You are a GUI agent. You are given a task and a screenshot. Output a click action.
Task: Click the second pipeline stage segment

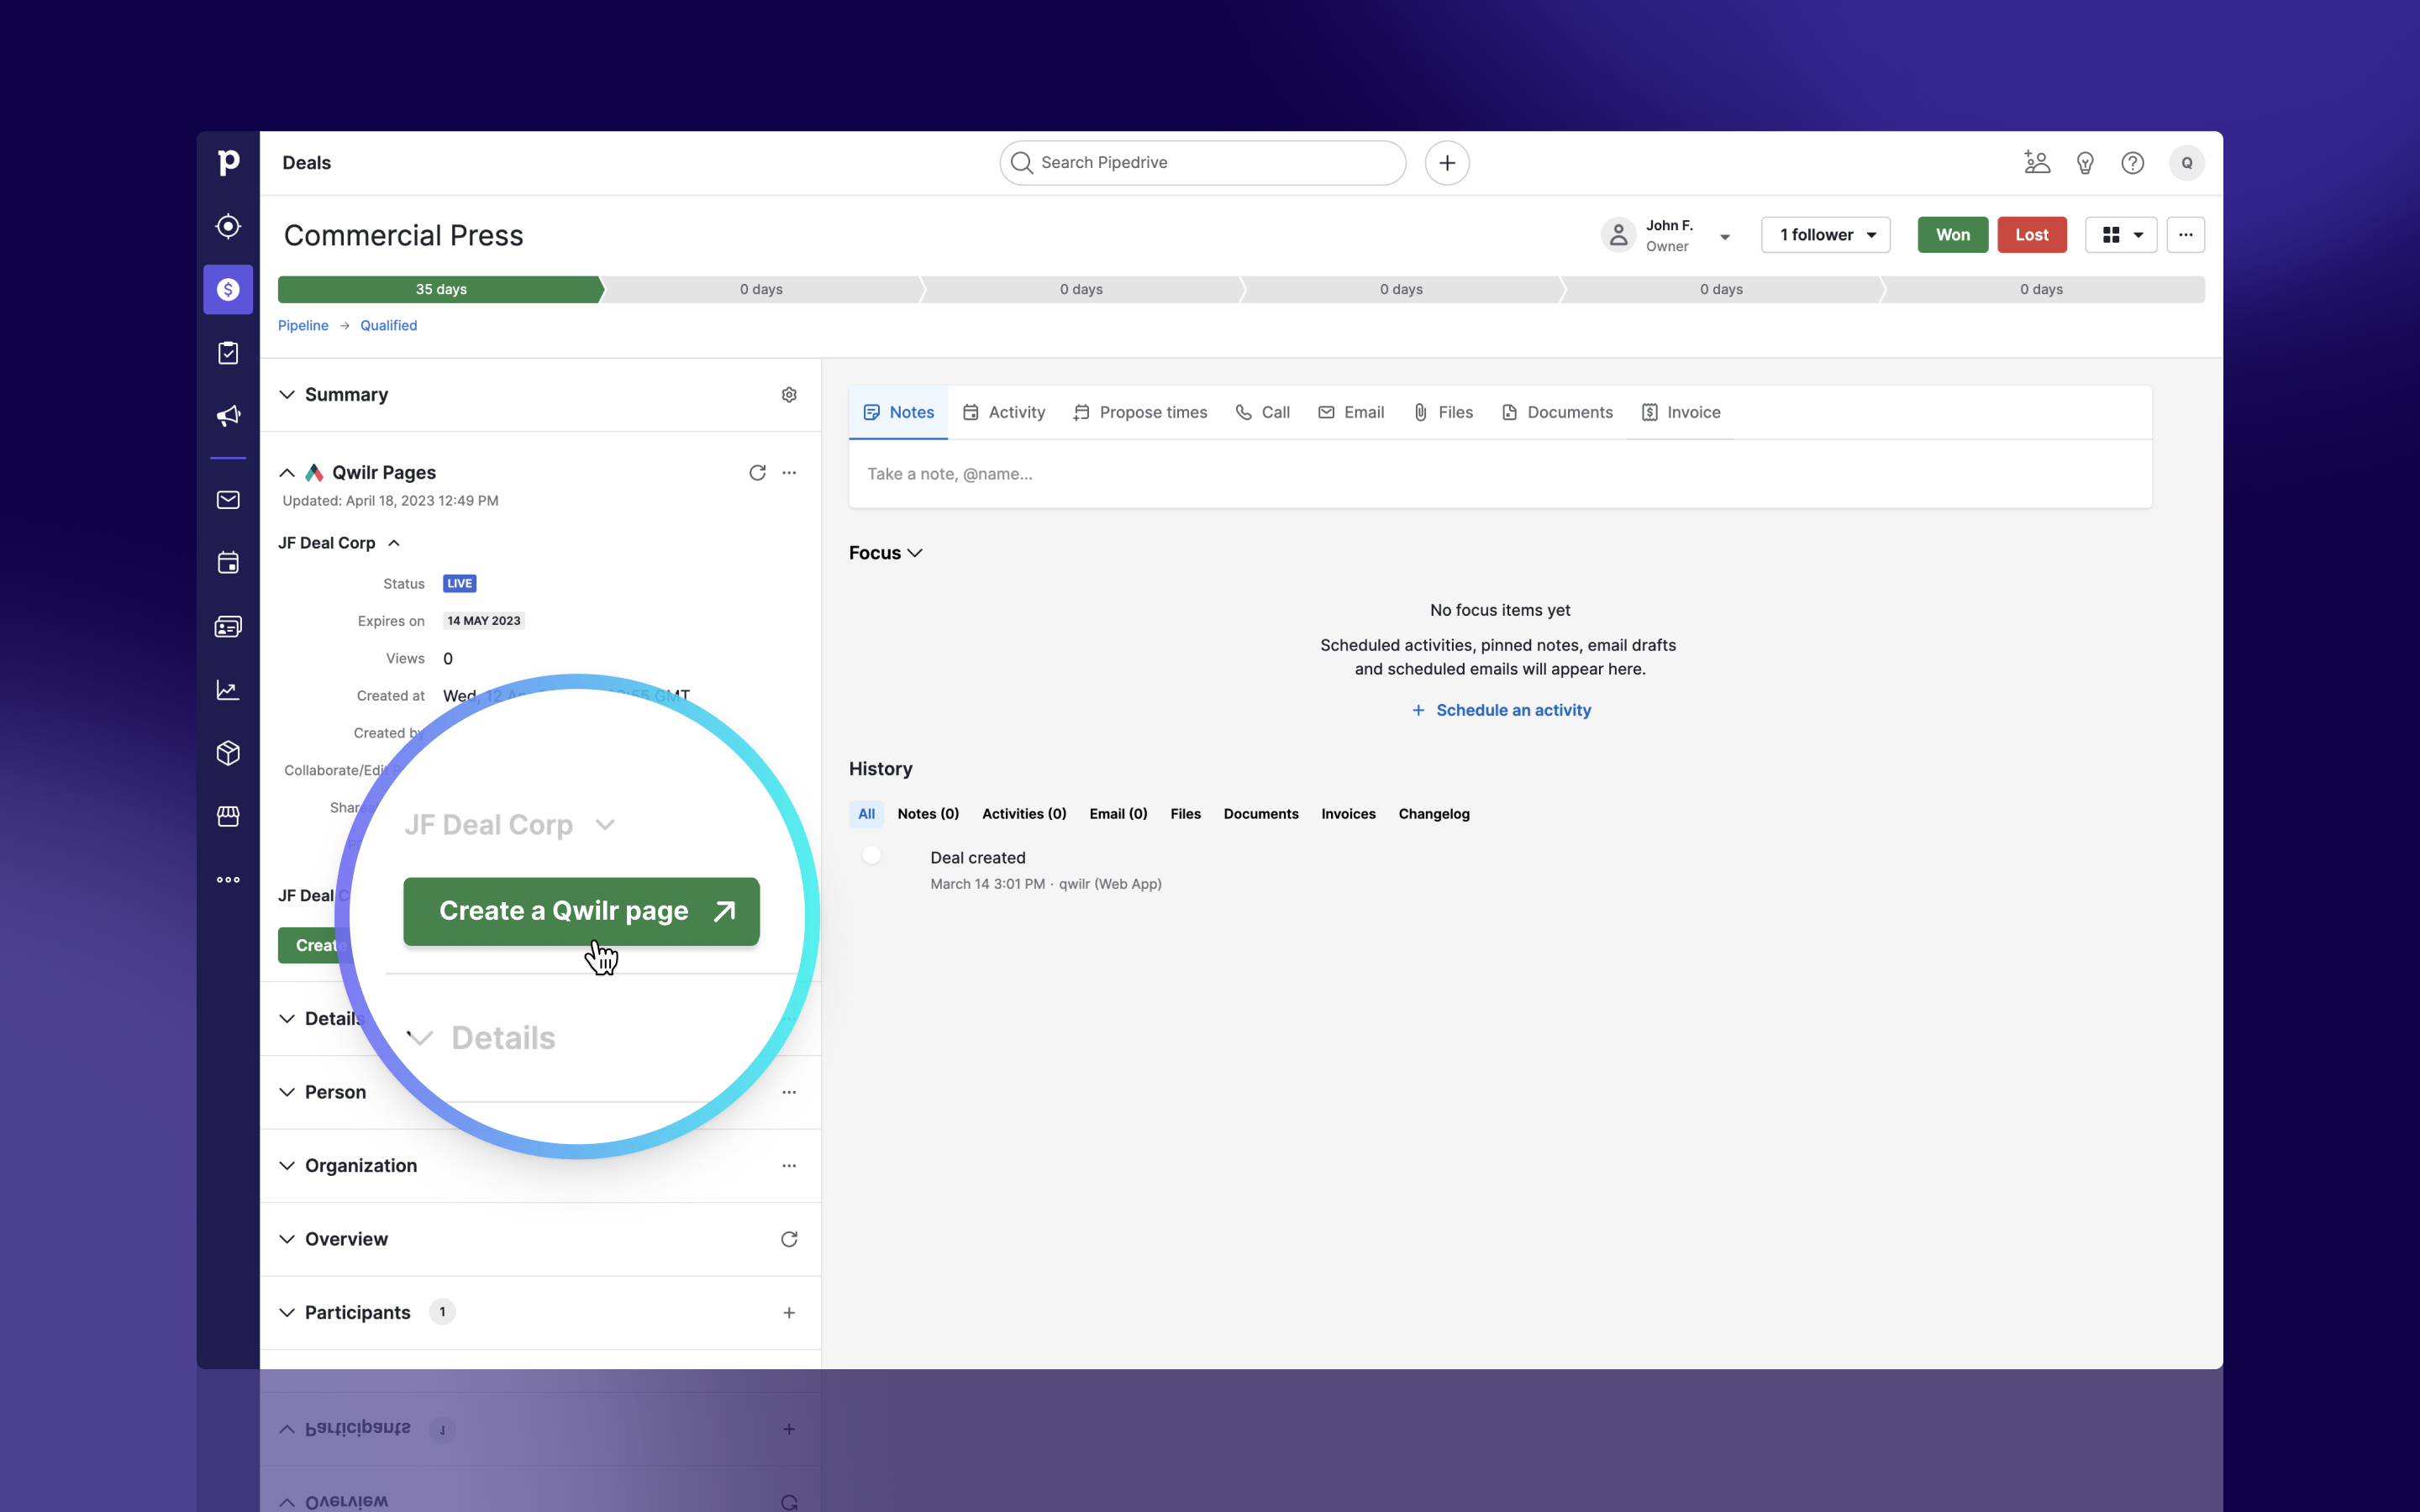(x=761, y=290)
